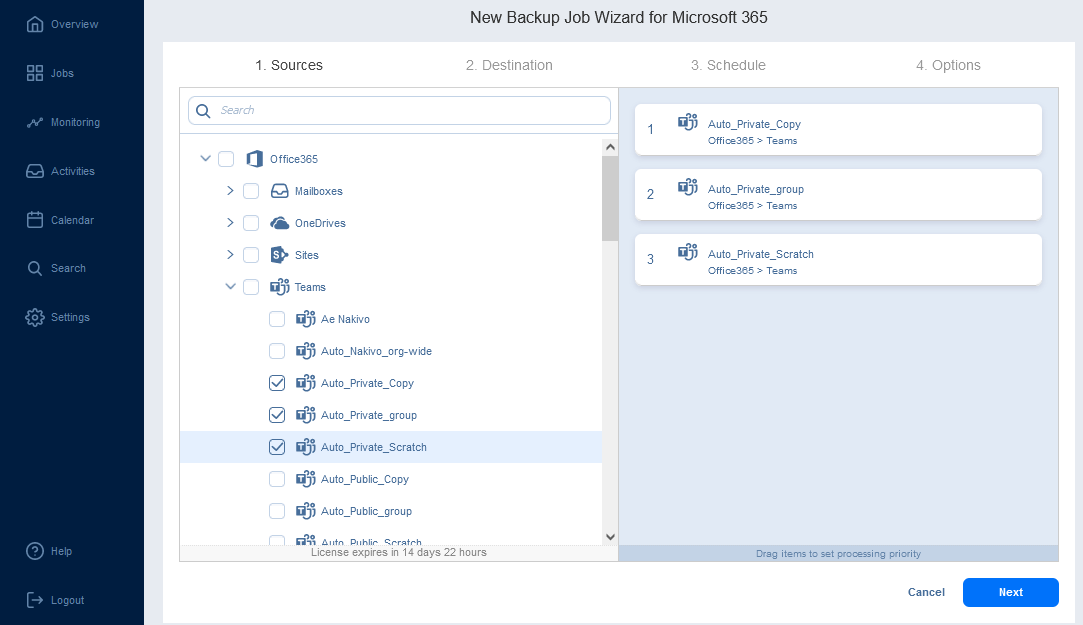Collapse the Office365 root node
Screen dimensions: 1083x625
click(205, 158)
